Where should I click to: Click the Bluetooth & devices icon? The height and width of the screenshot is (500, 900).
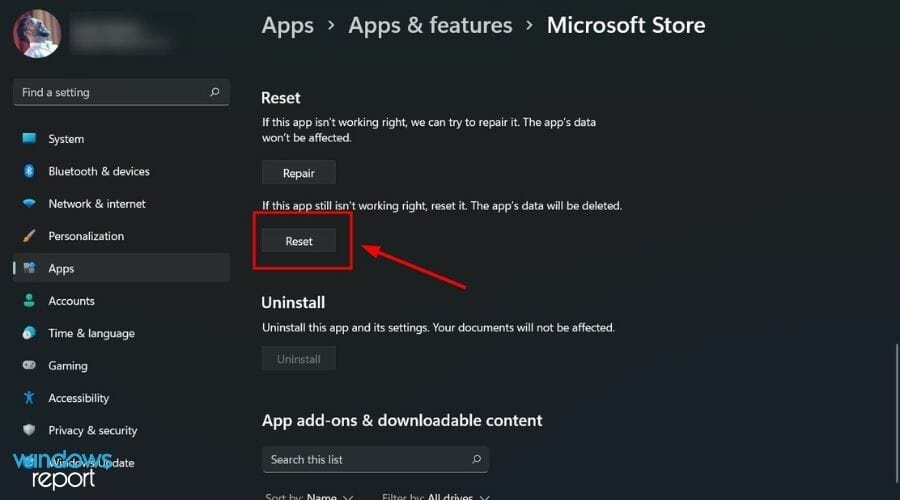pyautogui.click(x=29, y=171)
